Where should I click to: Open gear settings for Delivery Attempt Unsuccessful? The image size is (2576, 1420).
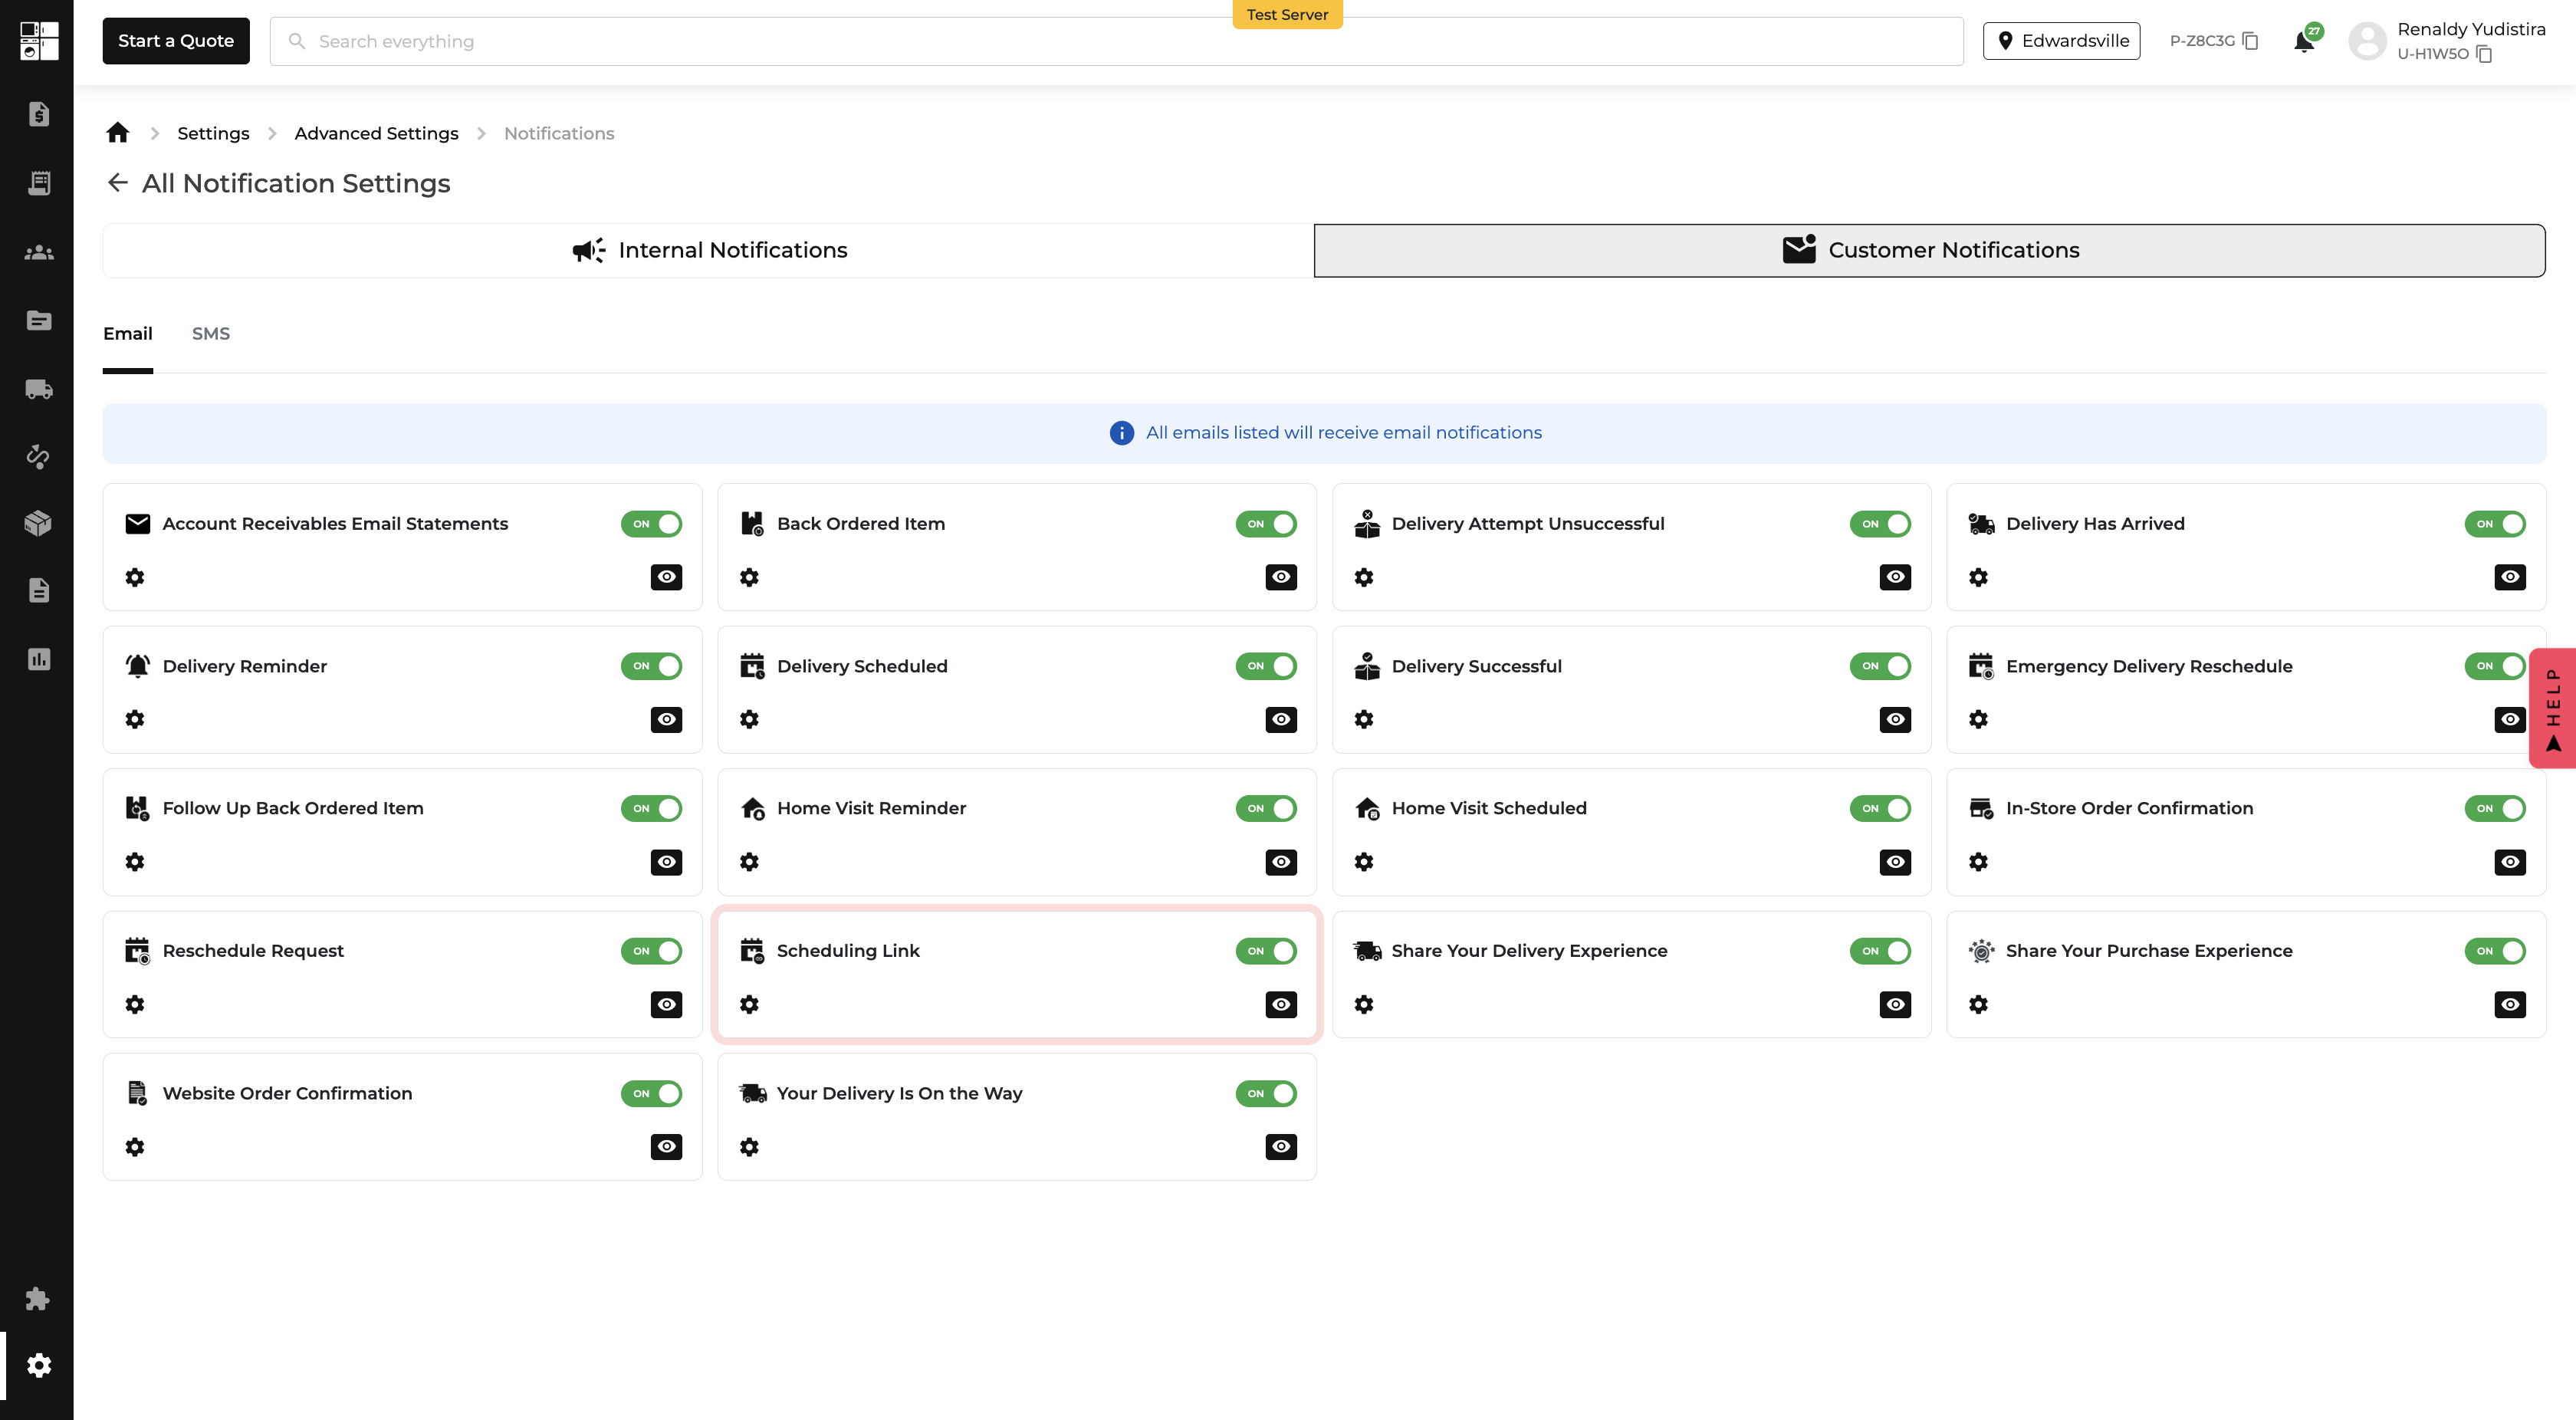1364,577
